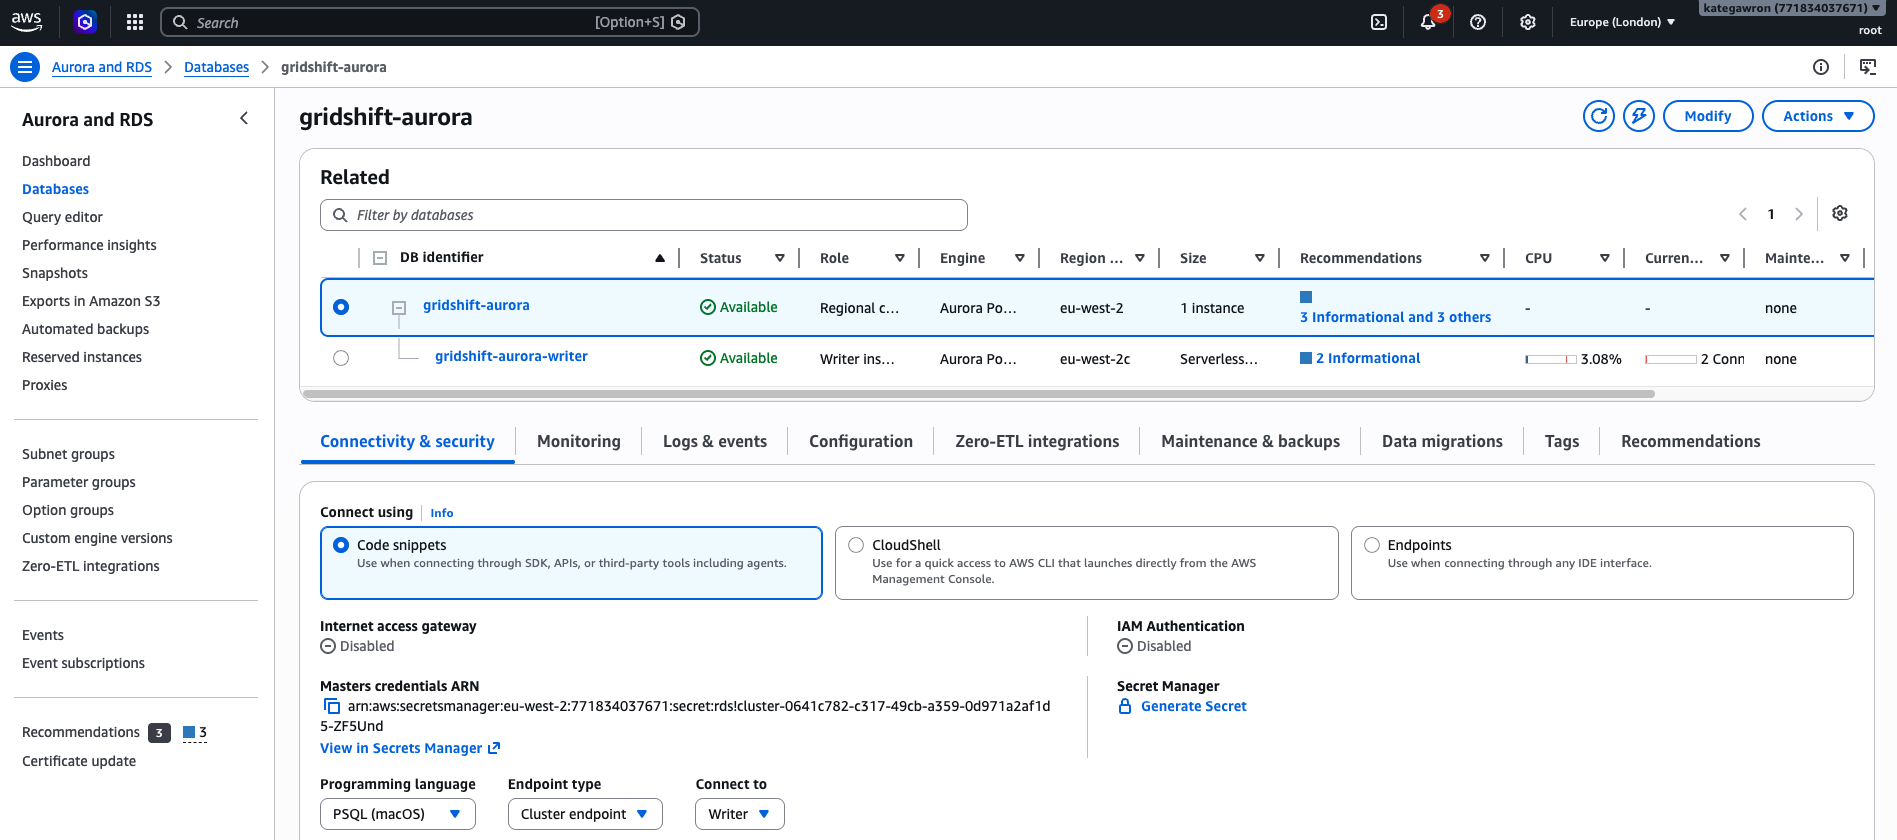Screen dimensions: 1897x840
Task: Open Query editor in the sidebar
Action: pyautogui.click(x=62, y=217)
